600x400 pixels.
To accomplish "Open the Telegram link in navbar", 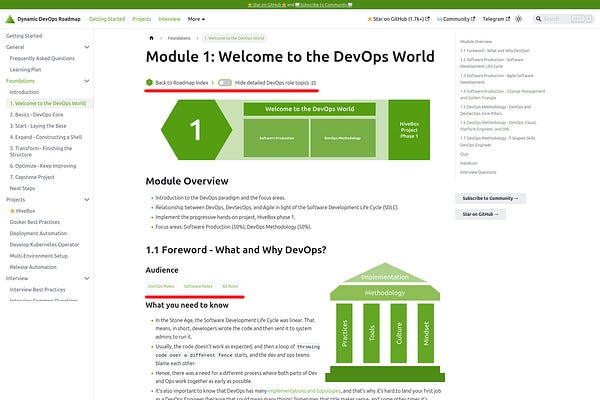I will click(x=496, y=19).
